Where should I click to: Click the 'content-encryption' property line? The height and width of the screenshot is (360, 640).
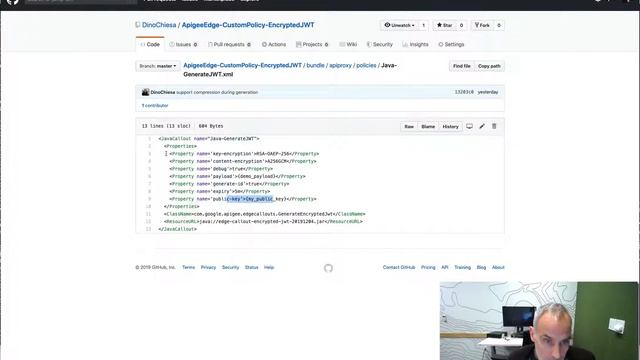tap(243, 161)
